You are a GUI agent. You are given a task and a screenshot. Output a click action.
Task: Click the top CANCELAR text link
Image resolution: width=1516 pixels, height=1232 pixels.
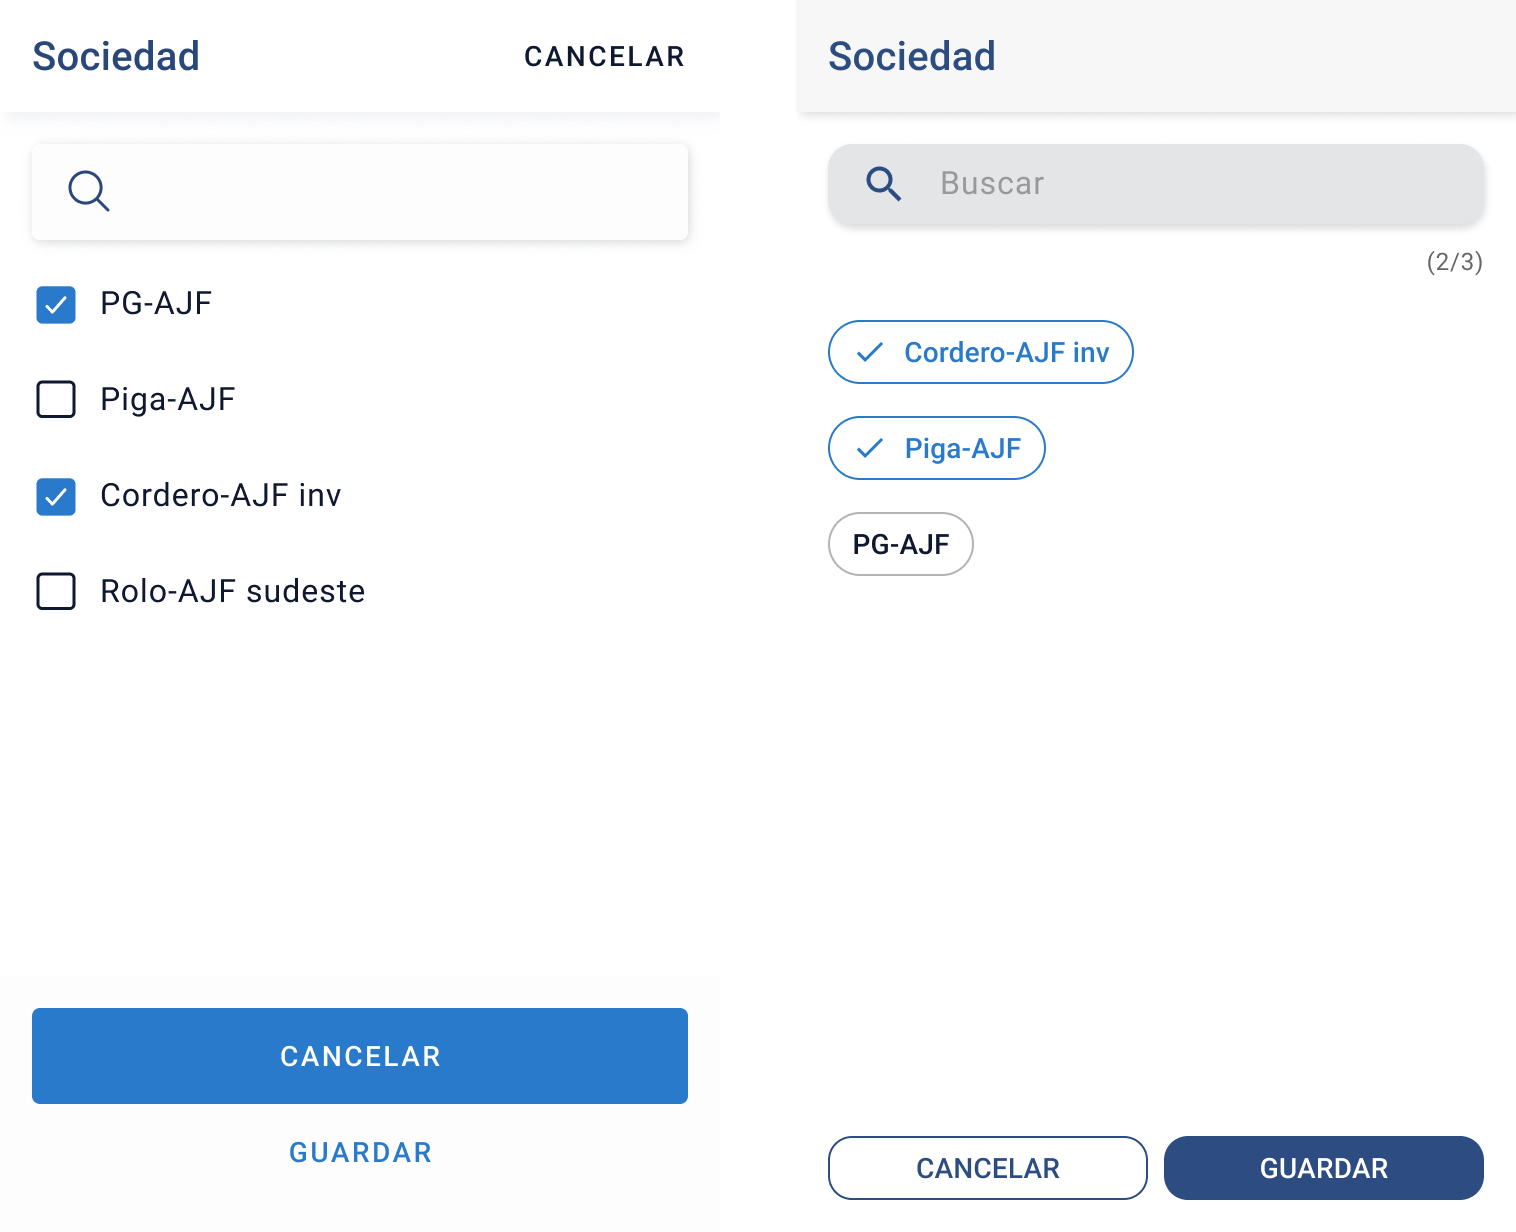tap(604, 57)
